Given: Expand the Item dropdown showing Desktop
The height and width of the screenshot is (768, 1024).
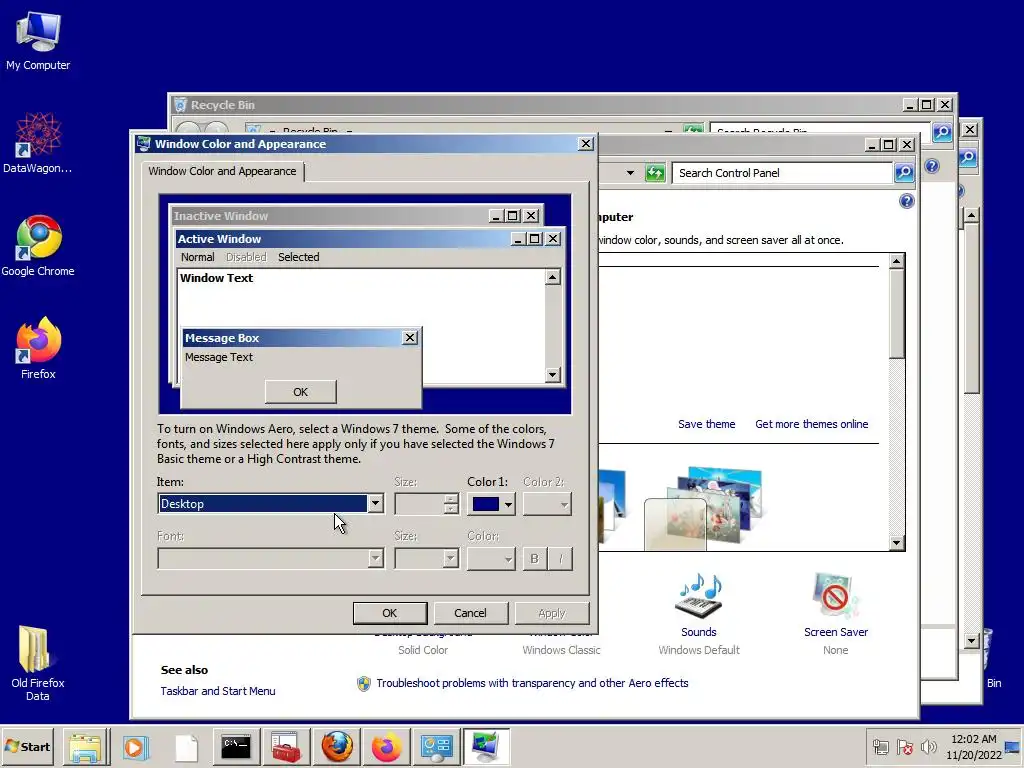Looking at the screenshot, I should pos(376,504).
